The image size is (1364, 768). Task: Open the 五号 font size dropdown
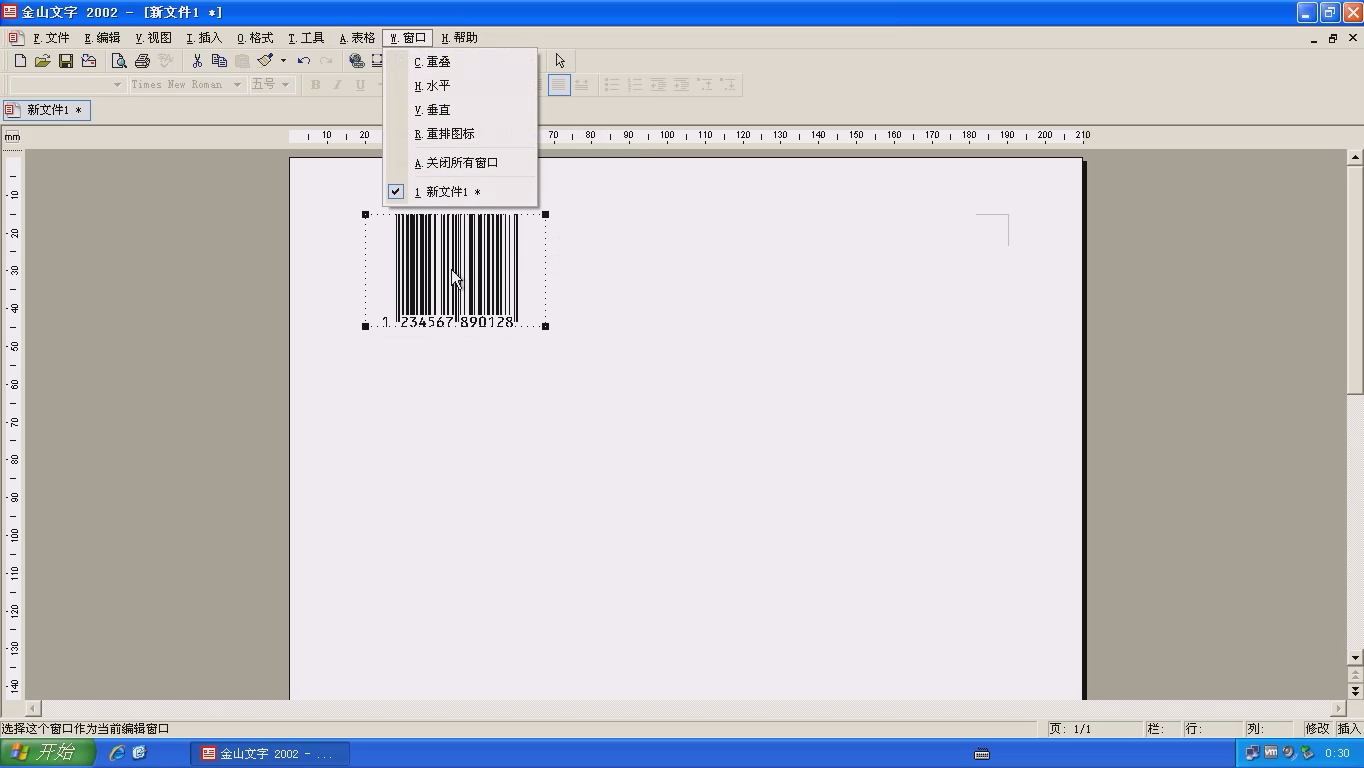pyautogui.click(x=286, y=85)
